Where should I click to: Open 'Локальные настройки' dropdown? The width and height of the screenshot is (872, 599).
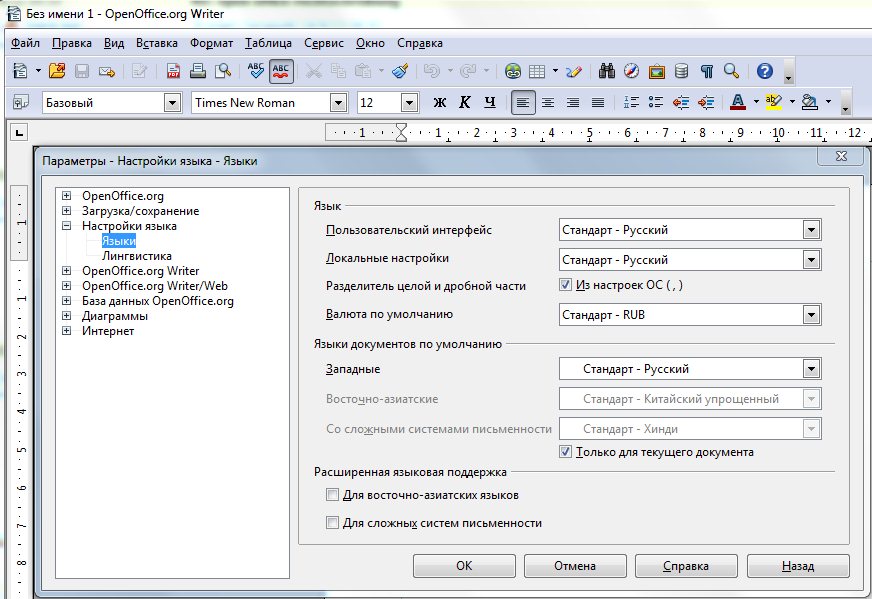tap(811, 260)
